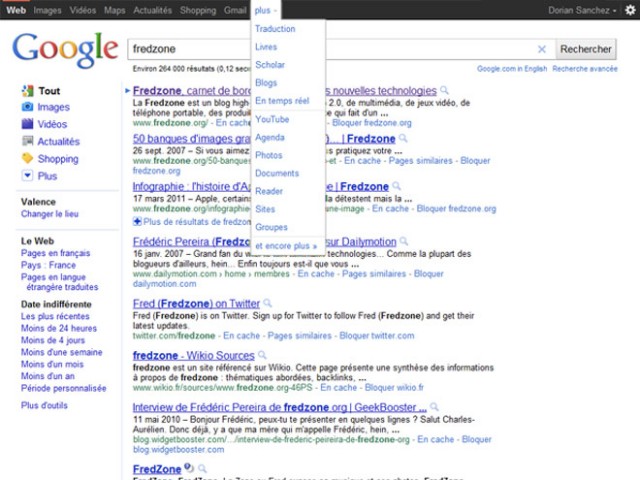Choose En temps réel from the plus menu
640x480 pixels.
(282, 101)
